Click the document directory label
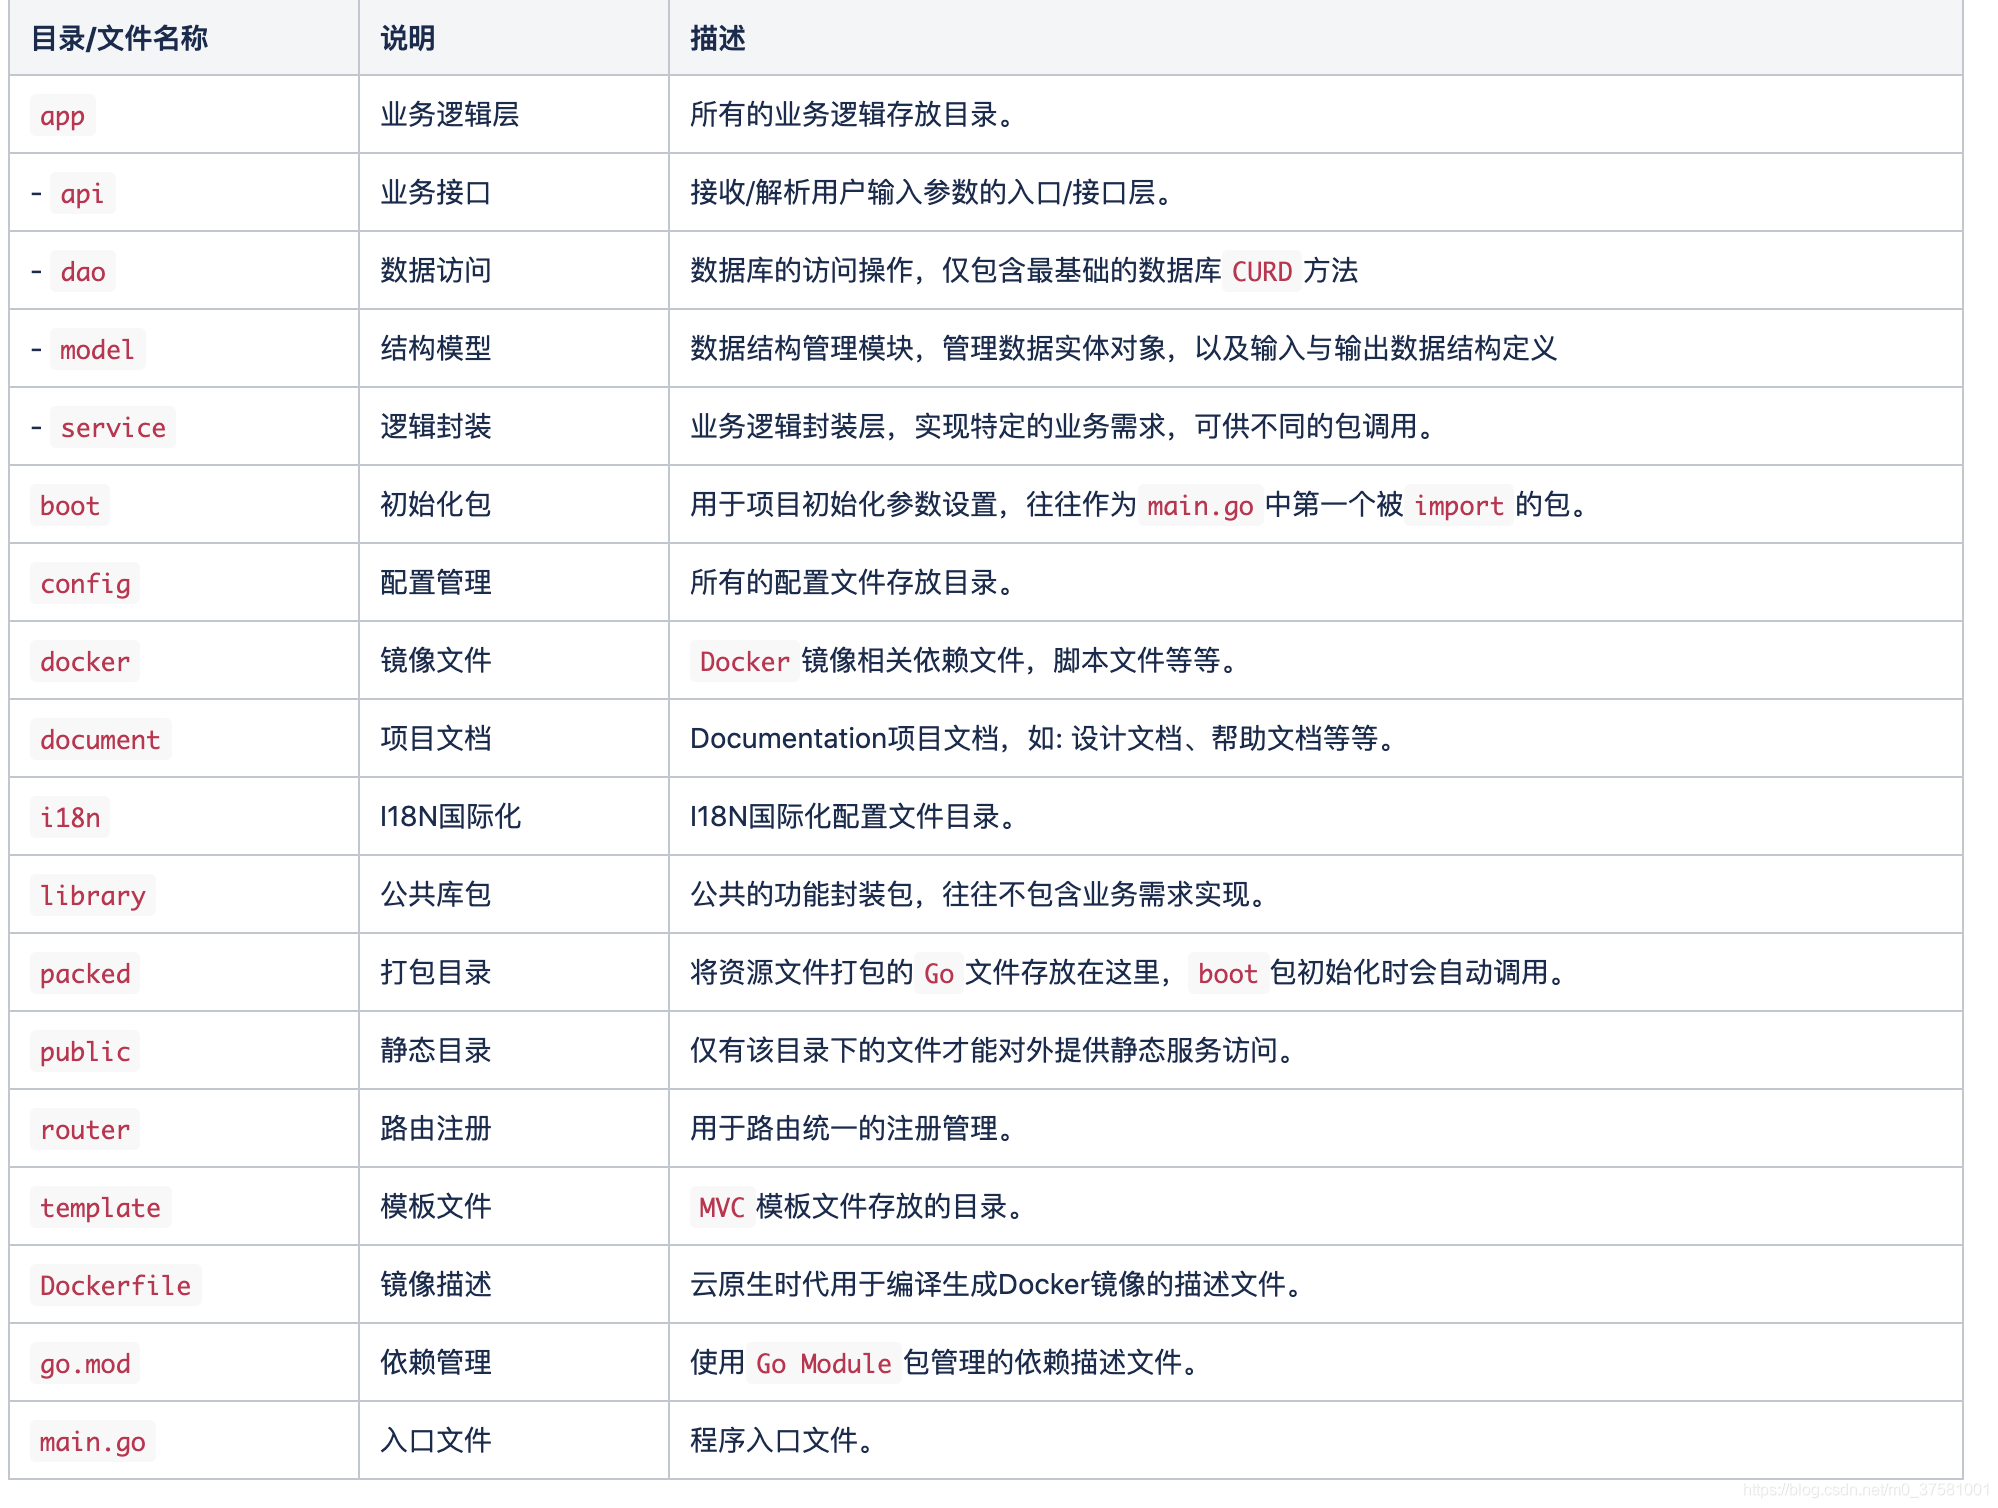 point(99,739)
